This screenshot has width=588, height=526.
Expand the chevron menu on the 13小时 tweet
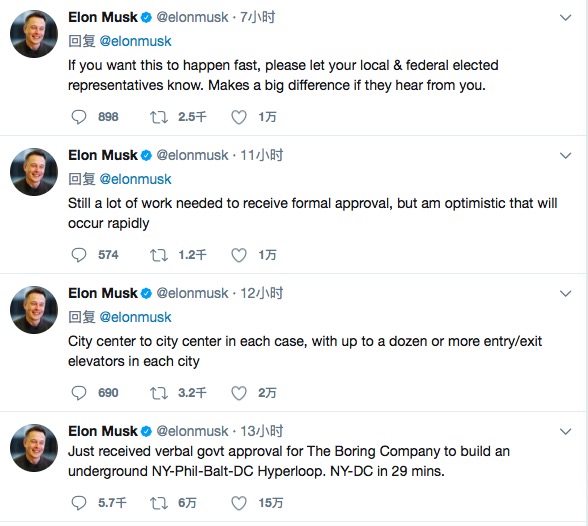click(x=565, y=432)
